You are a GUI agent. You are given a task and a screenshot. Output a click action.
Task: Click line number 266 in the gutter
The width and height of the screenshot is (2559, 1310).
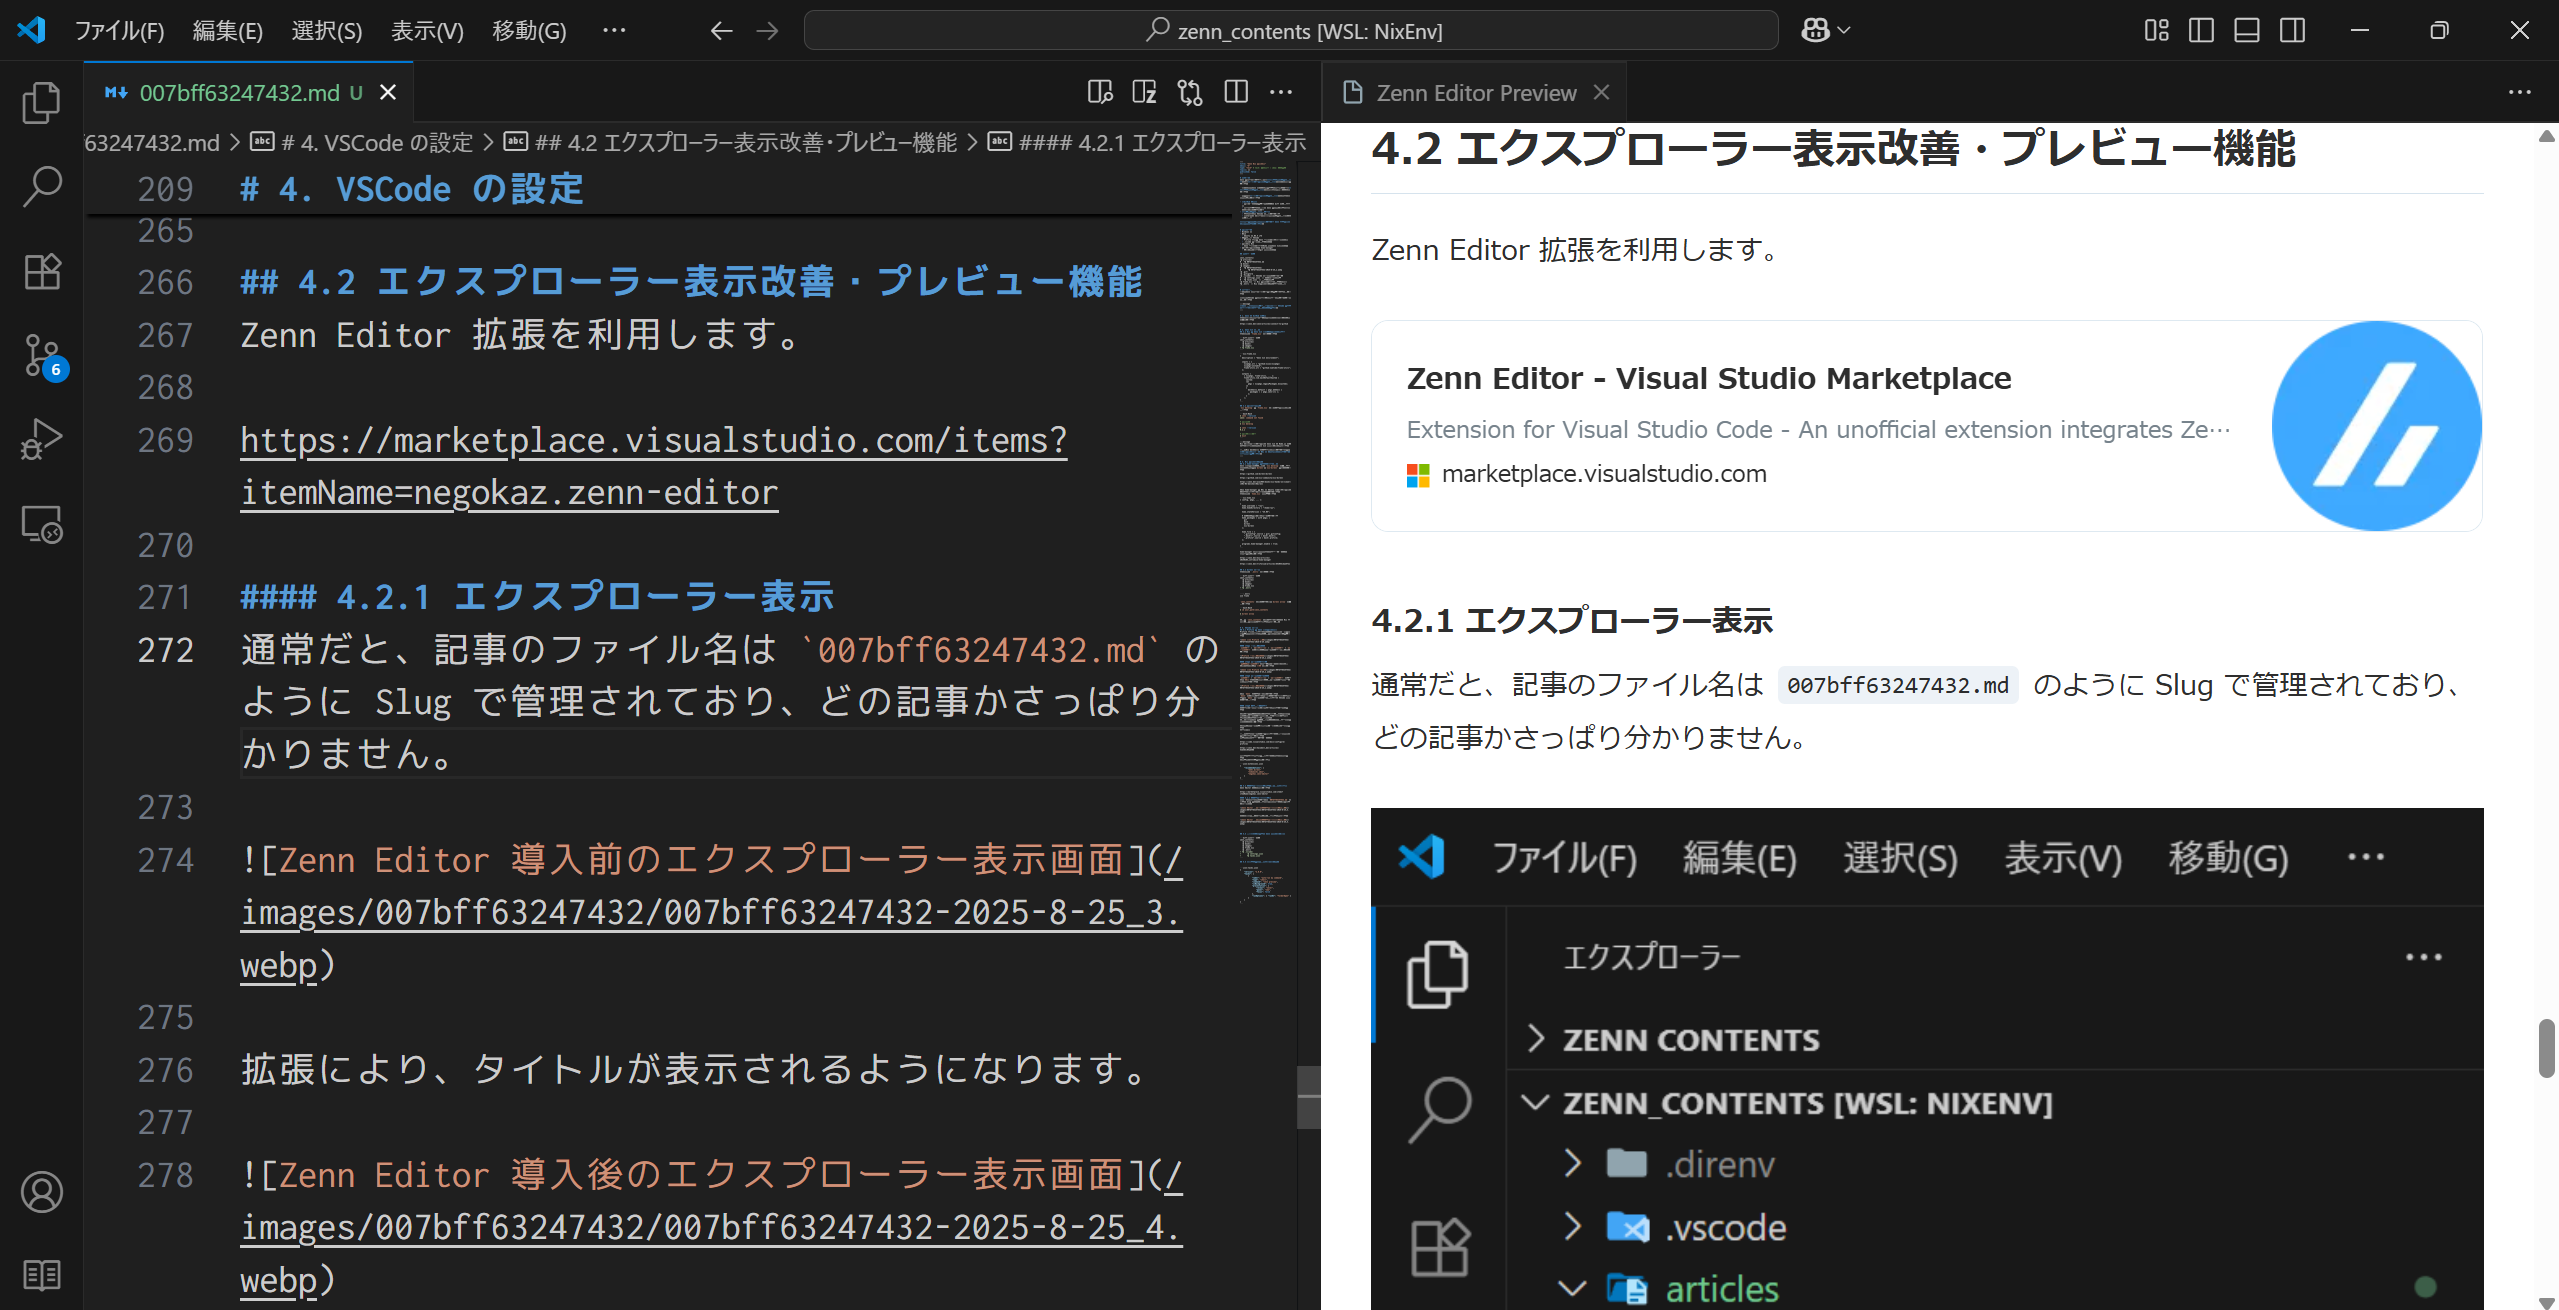165,283
